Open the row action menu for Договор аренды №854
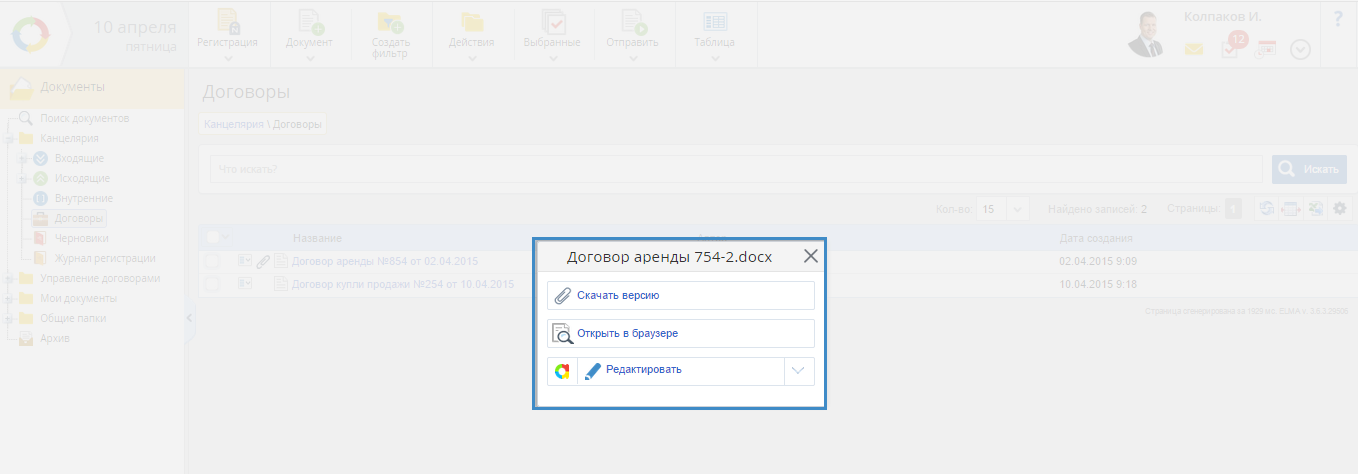Viewport: 1358px width, 474px height. point(244,261)
